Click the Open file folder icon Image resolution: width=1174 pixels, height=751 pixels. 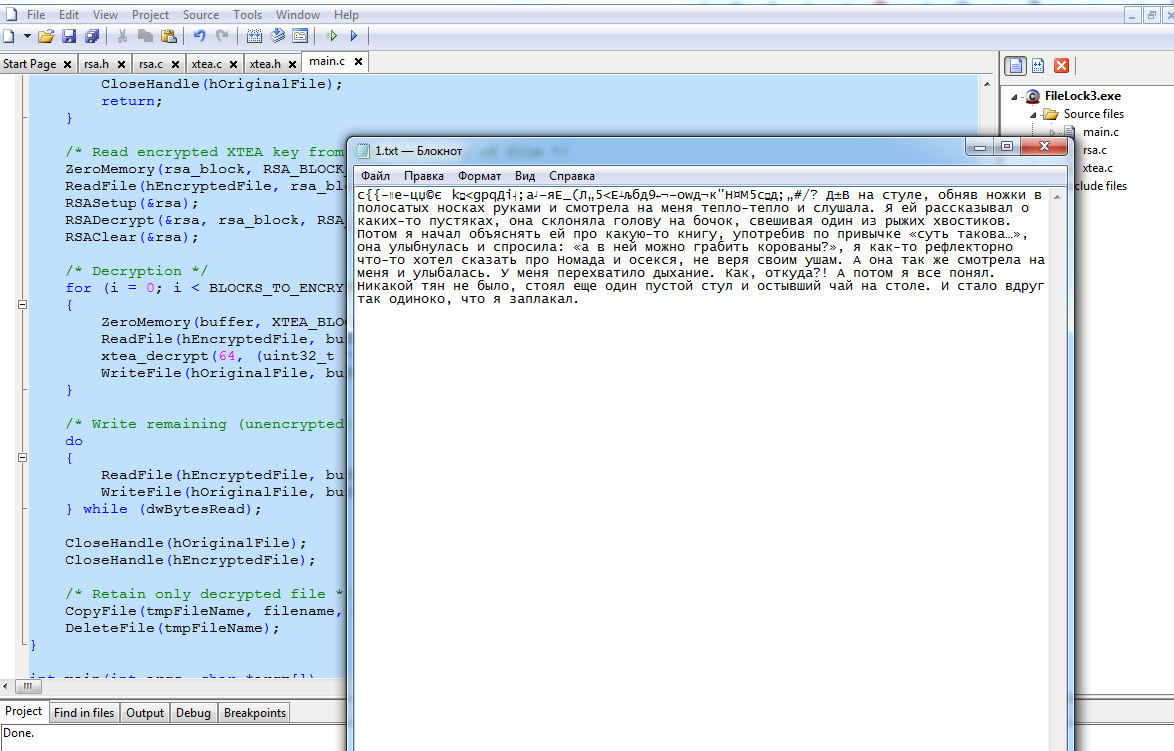(x=46, y=36)
